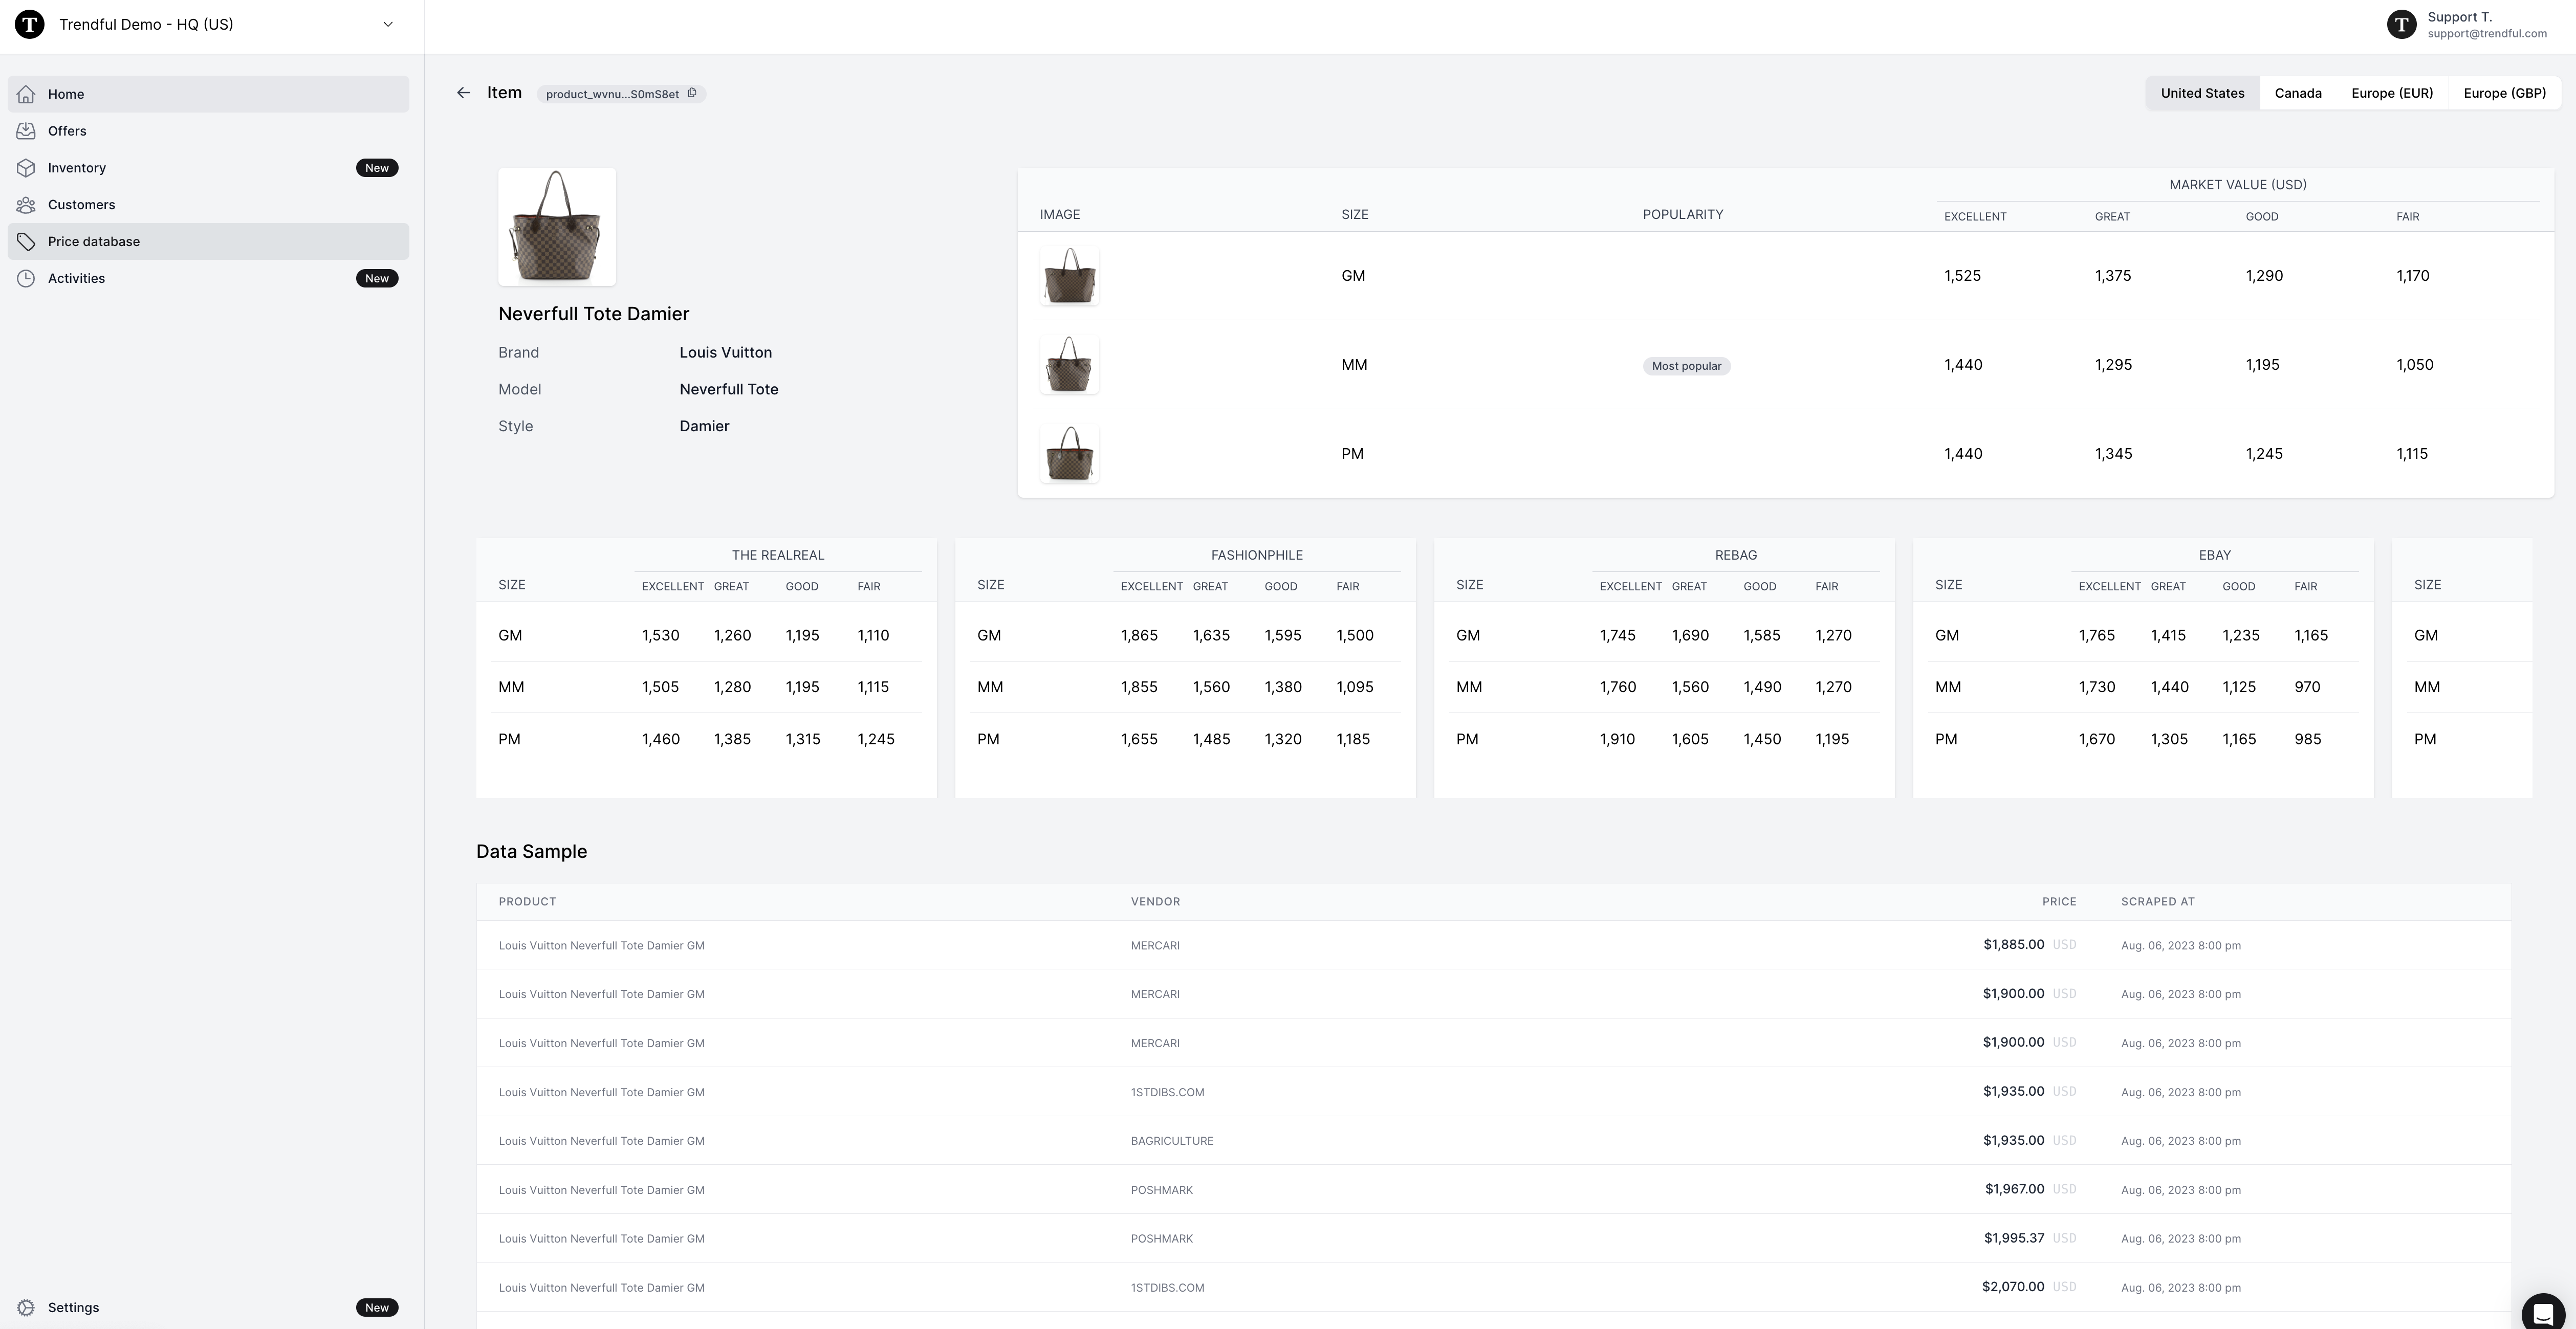Click the POPULARITY column header
Image resolution: width=2576 pixels, height=1329 pixels.
(x=1682, y=215)
